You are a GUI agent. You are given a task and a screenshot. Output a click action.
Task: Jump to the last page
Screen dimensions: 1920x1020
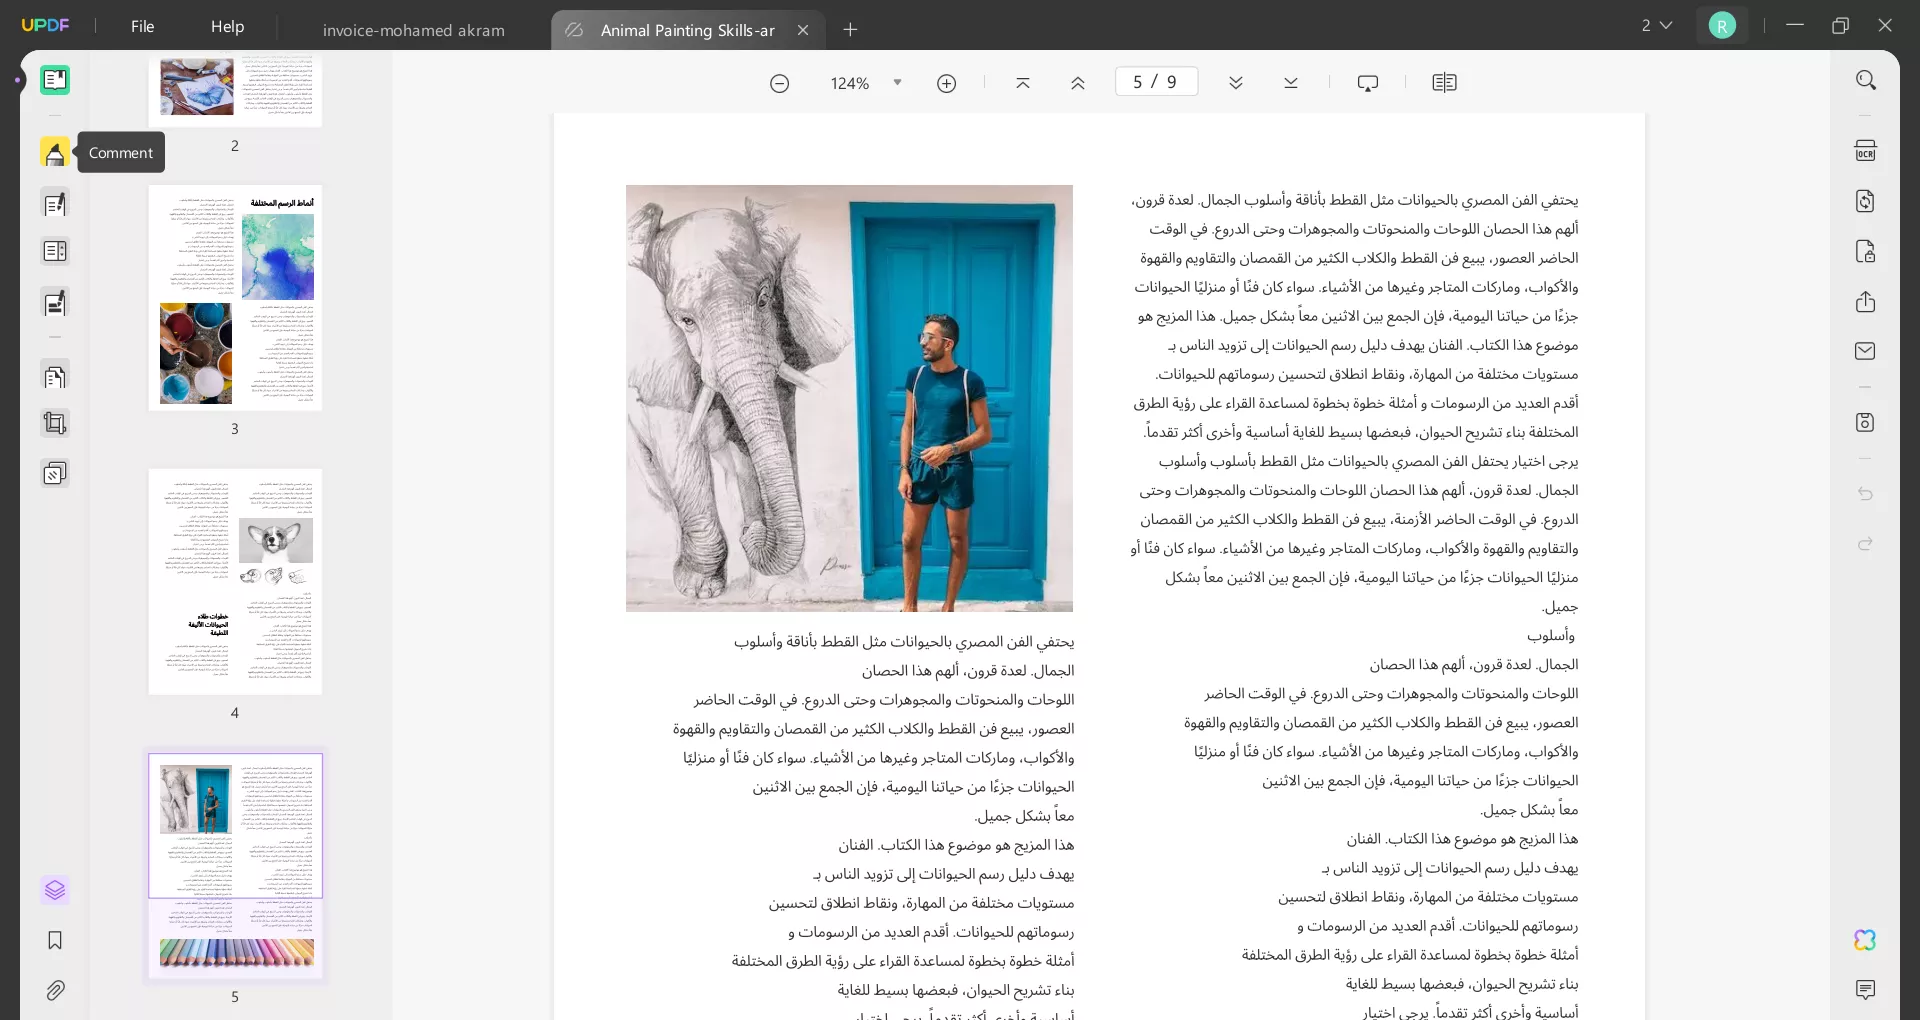(x=1290, y=83)
